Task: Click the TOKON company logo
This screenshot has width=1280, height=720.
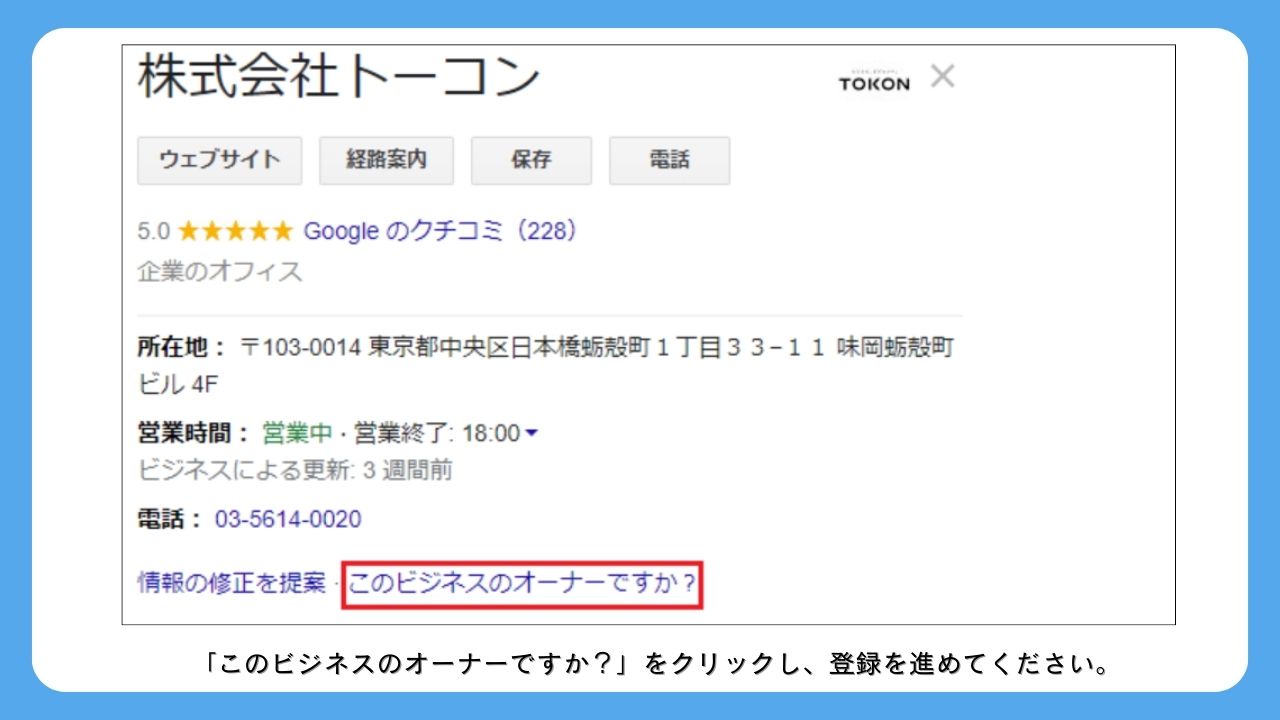Action: 874,82
